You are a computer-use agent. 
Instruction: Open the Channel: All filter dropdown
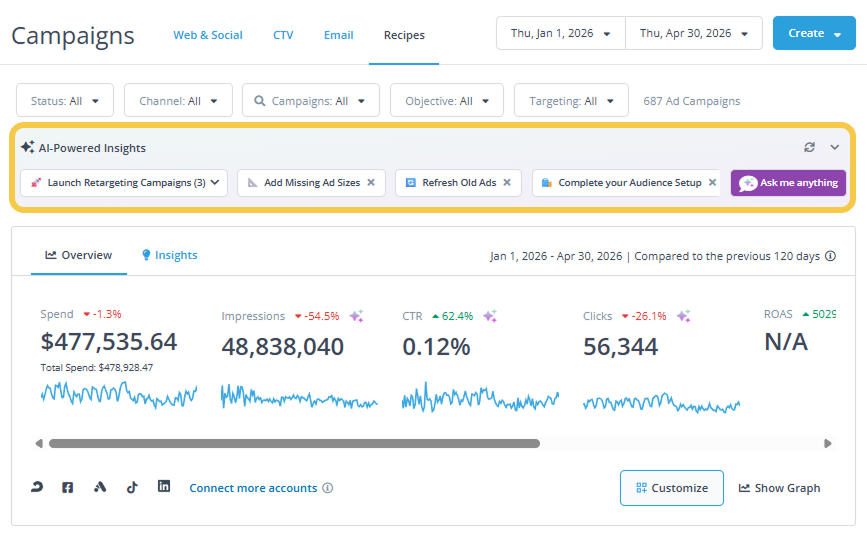pos(178,101)
